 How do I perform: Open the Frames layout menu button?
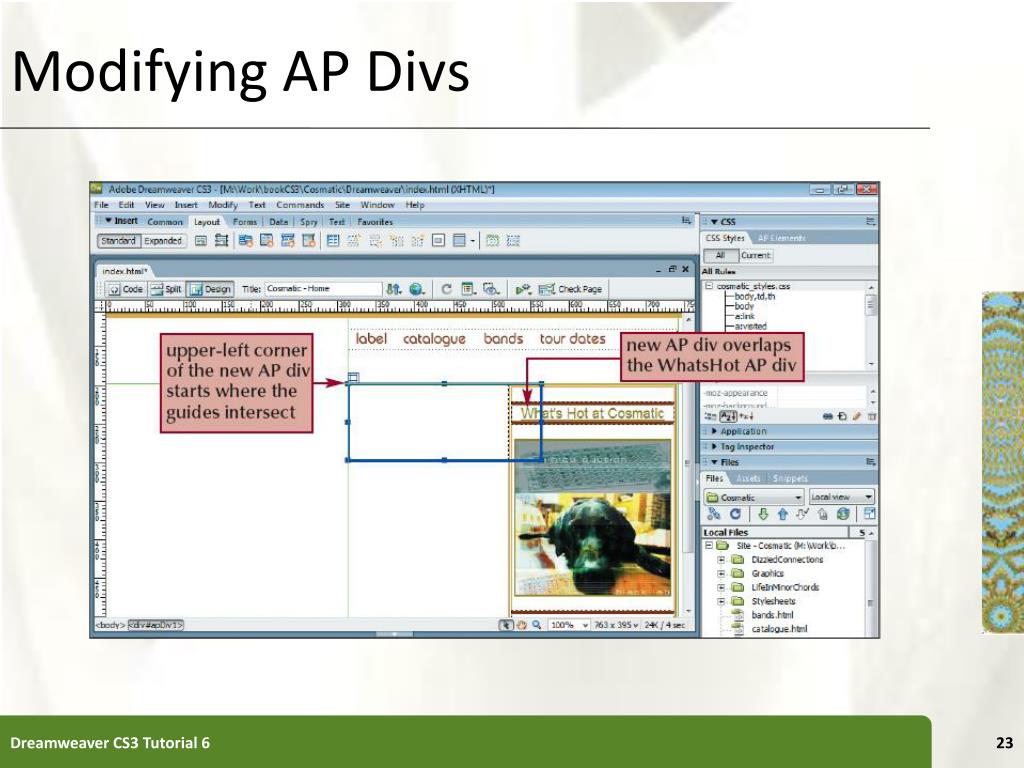pos(463,241)
